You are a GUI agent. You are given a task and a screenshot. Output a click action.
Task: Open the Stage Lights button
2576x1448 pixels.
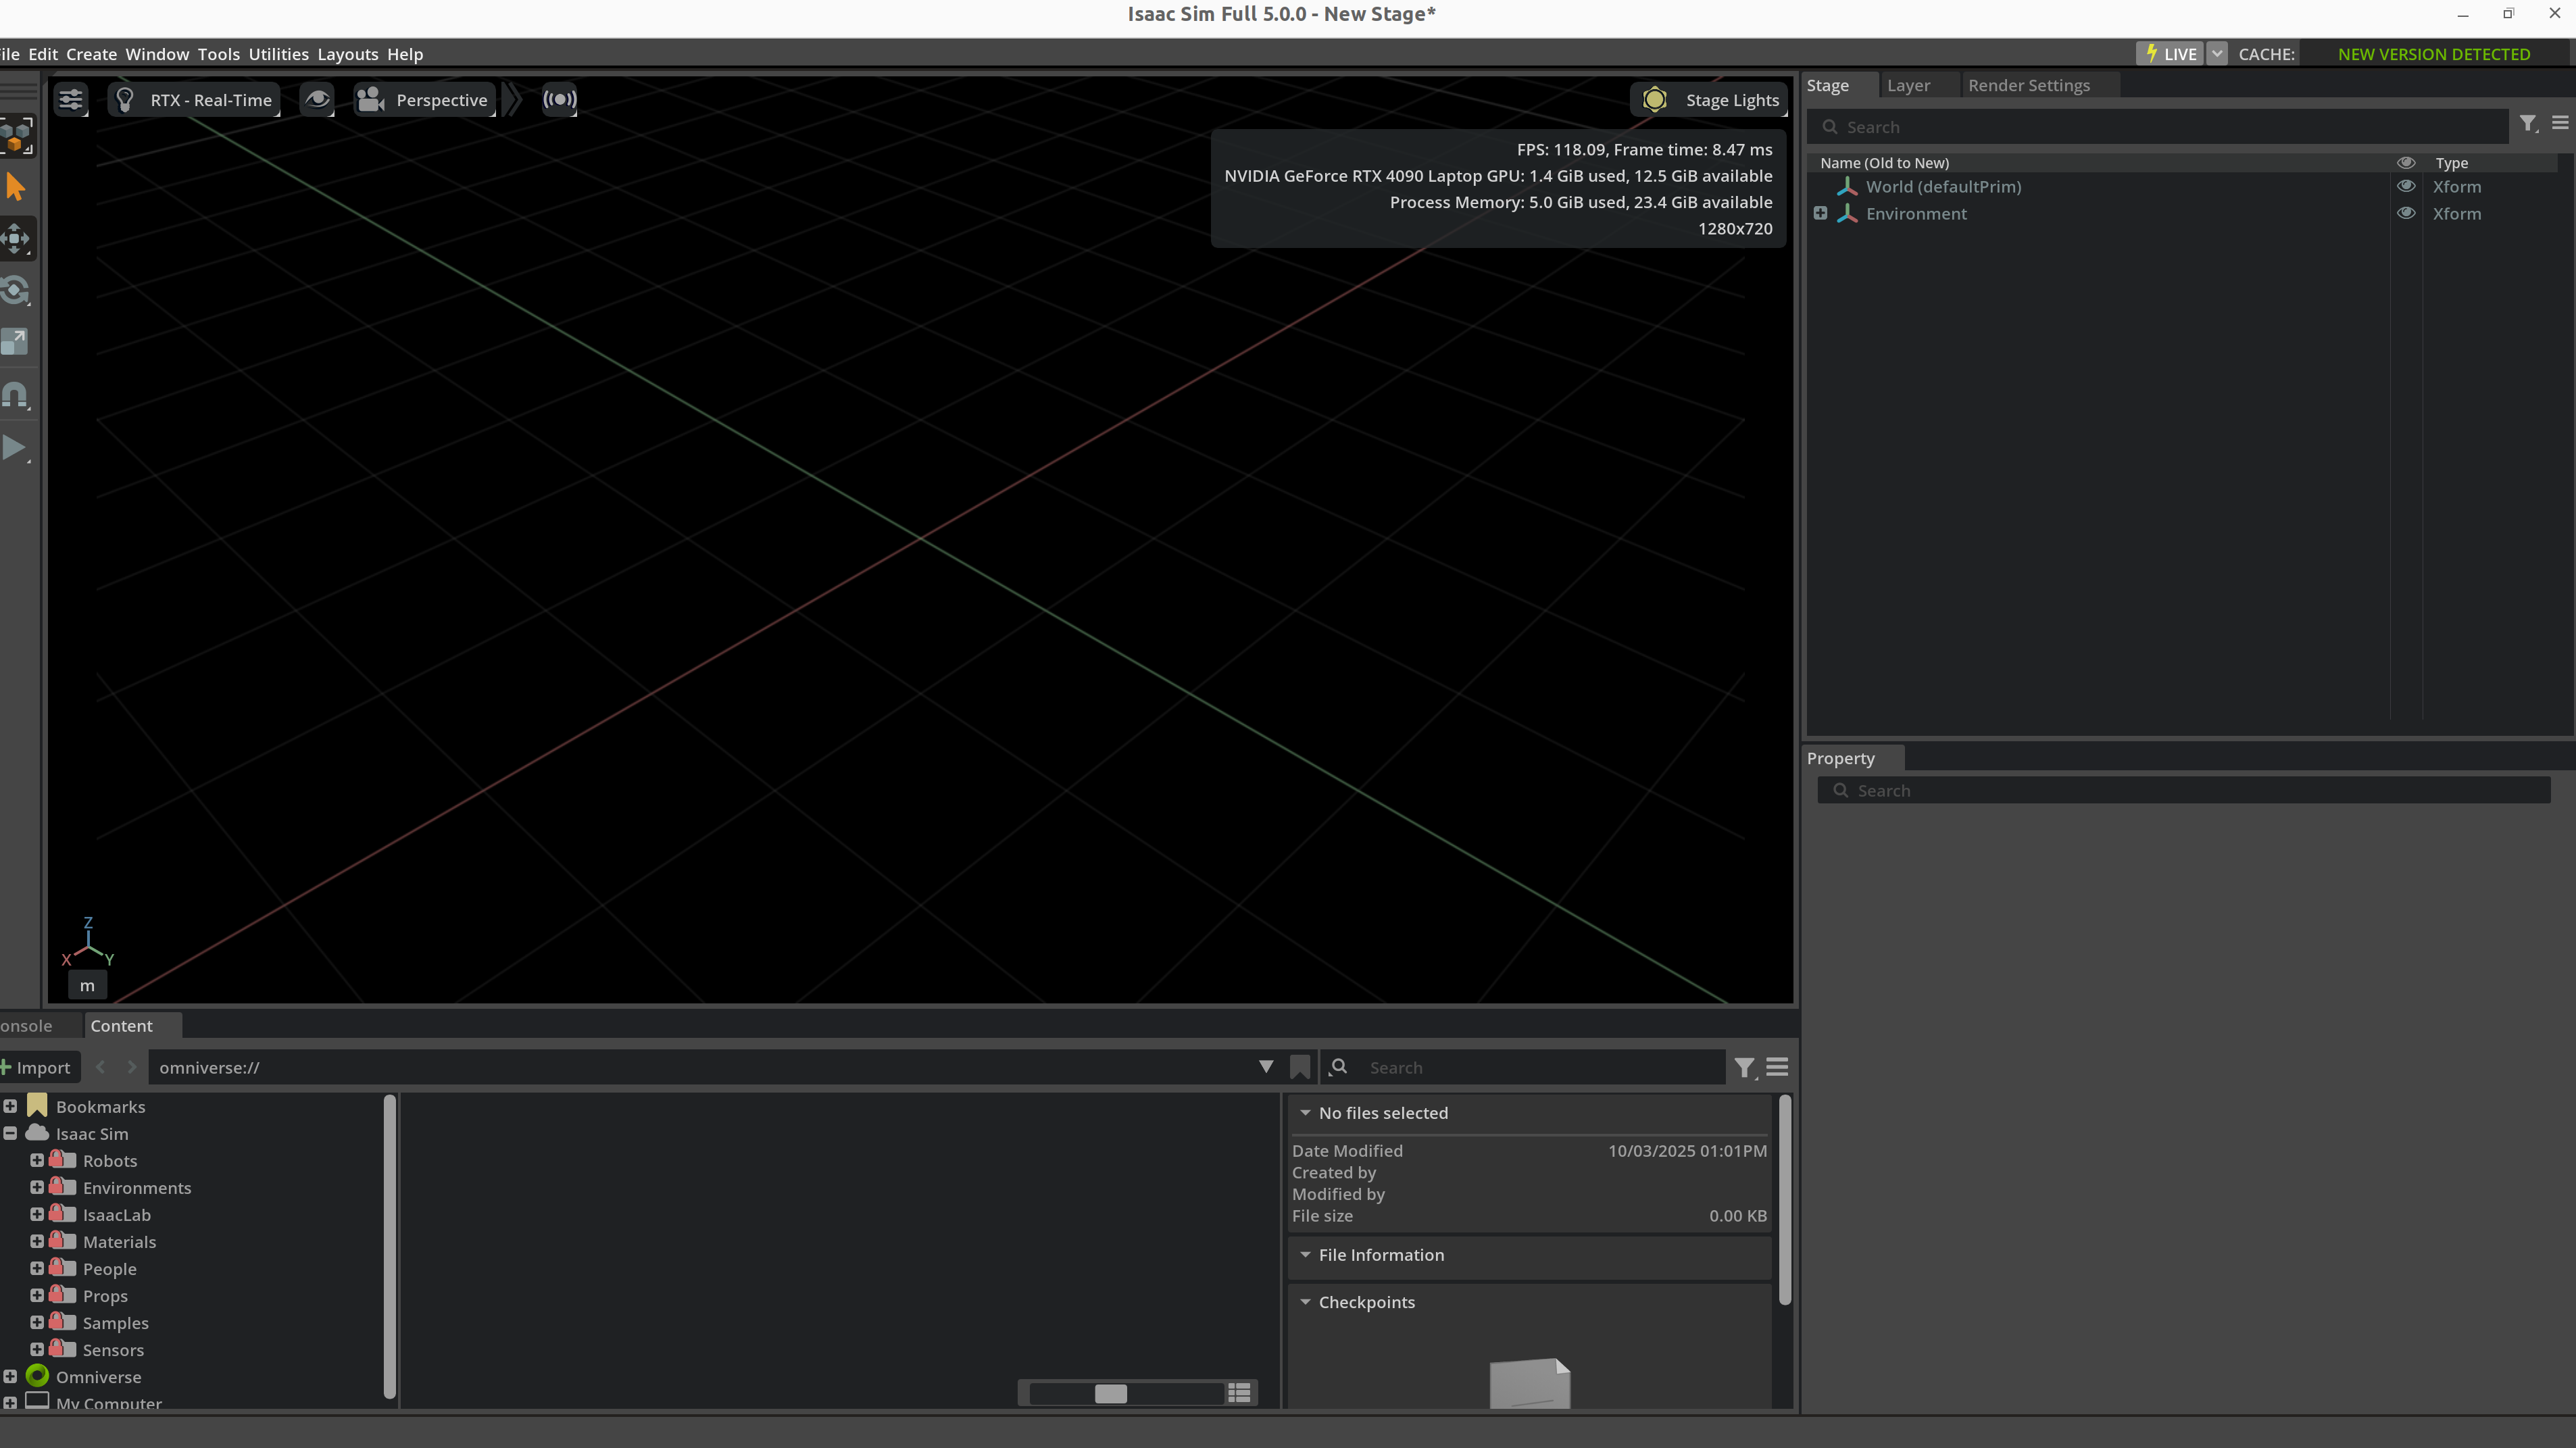point(1710,99)
